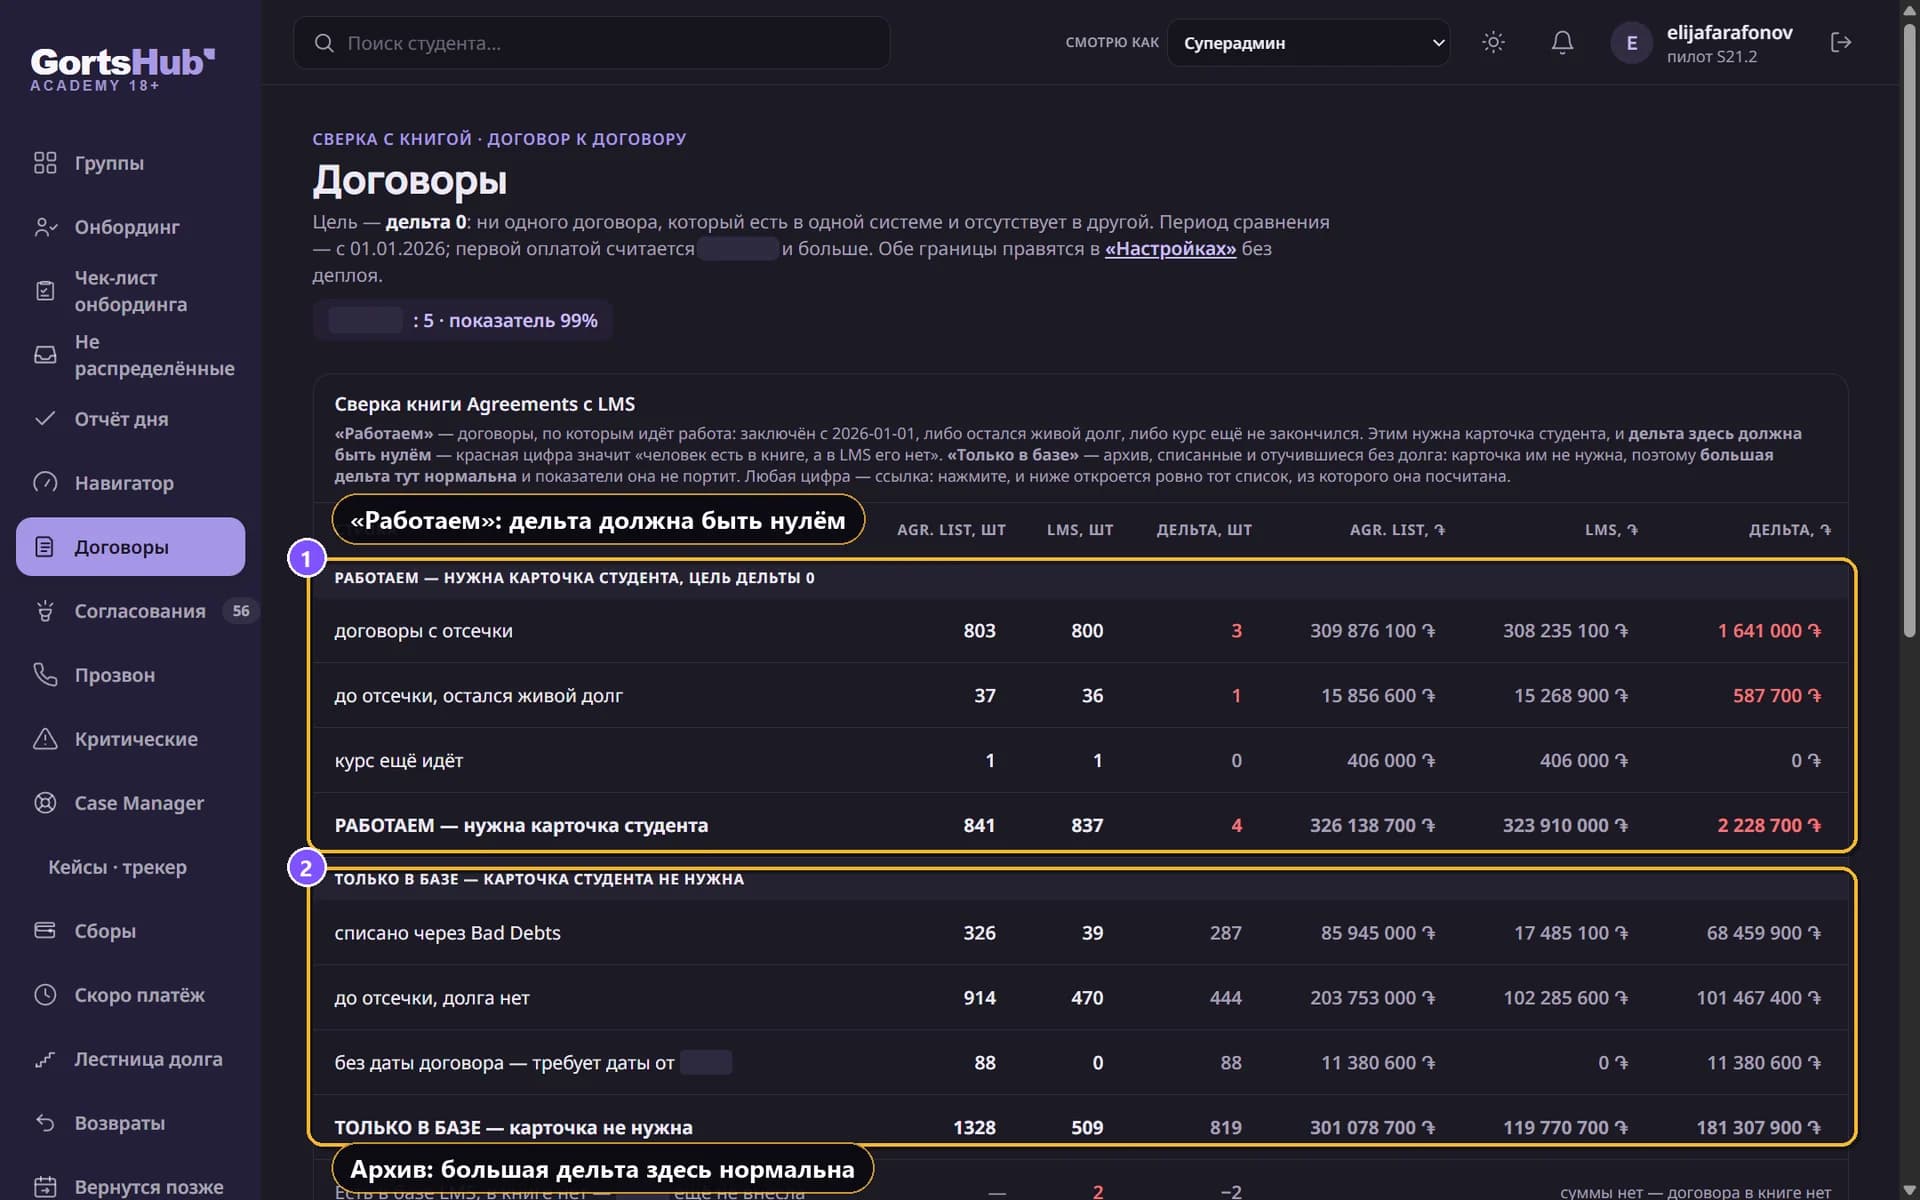The height and width of the screenshot is (1200, 1920).
Task: Open Case Manager lifebuoy icon
Action: pos(45,803)
